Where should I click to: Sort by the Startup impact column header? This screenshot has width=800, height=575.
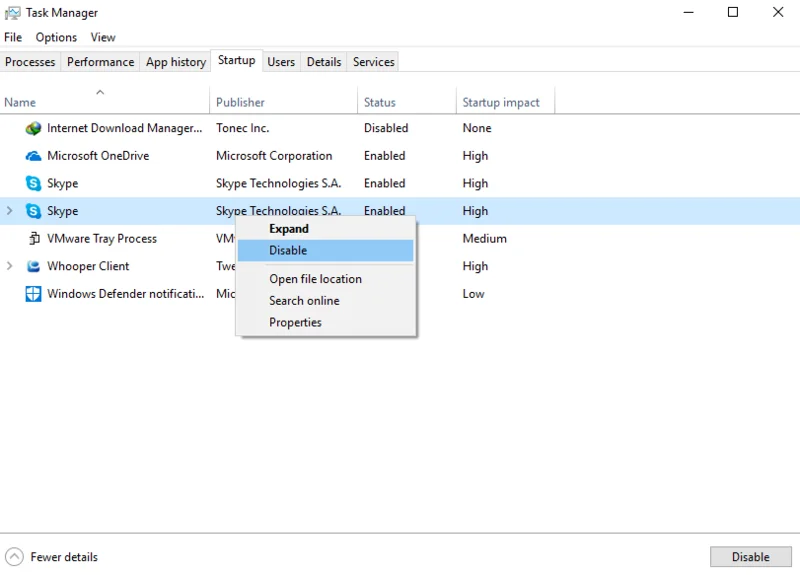click(x=505, y=102)
